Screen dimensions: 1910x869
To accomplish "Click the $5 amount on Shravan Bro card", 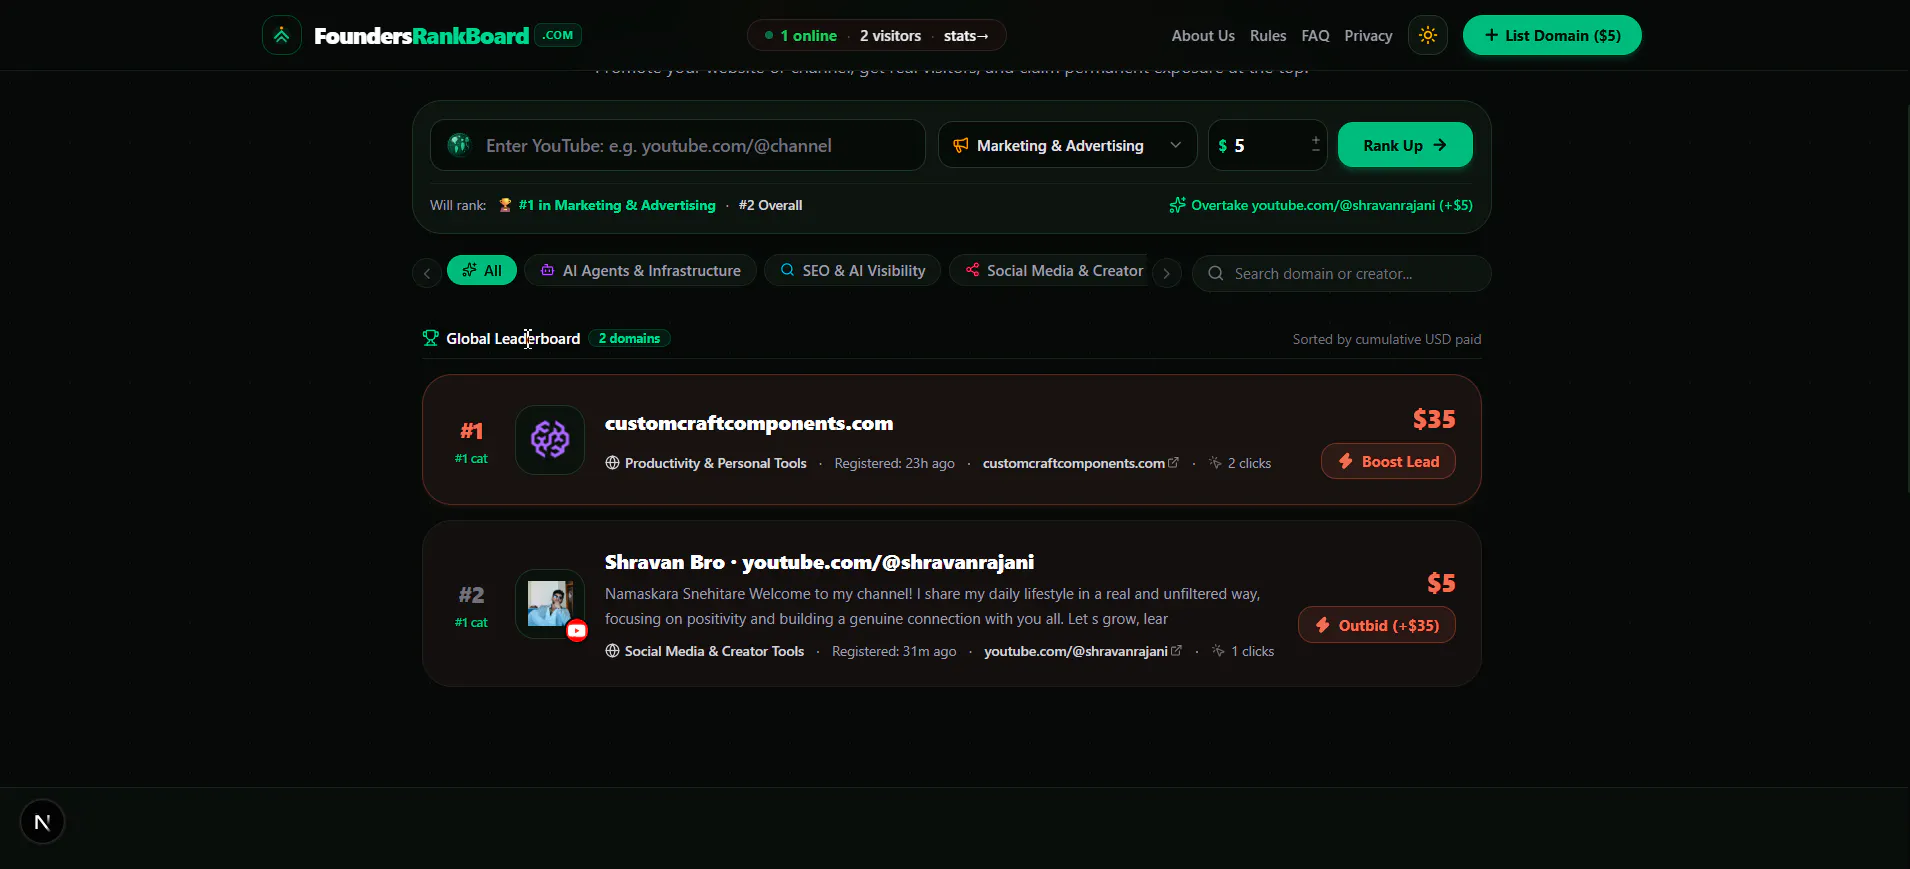I will (x=1441, y=583).
